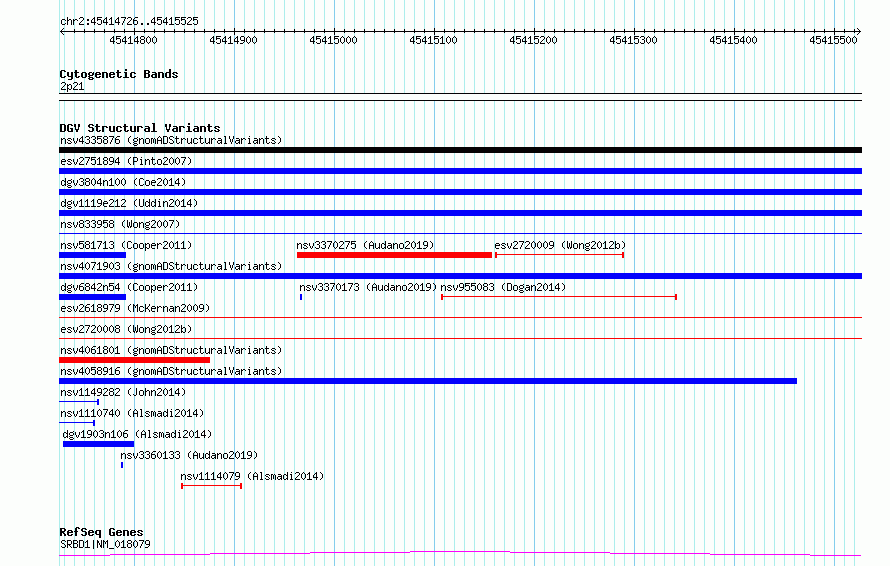
Task: Select the thin blue nsv1149282 line
Action: (79, 402)
